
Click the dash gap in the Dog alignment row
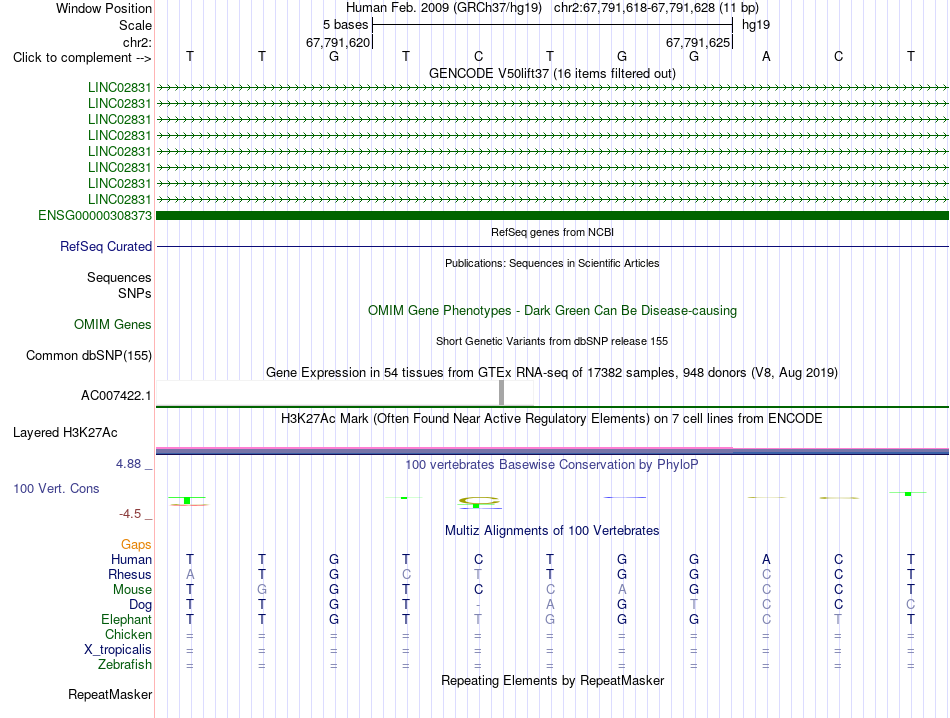(x=478, y=605)
